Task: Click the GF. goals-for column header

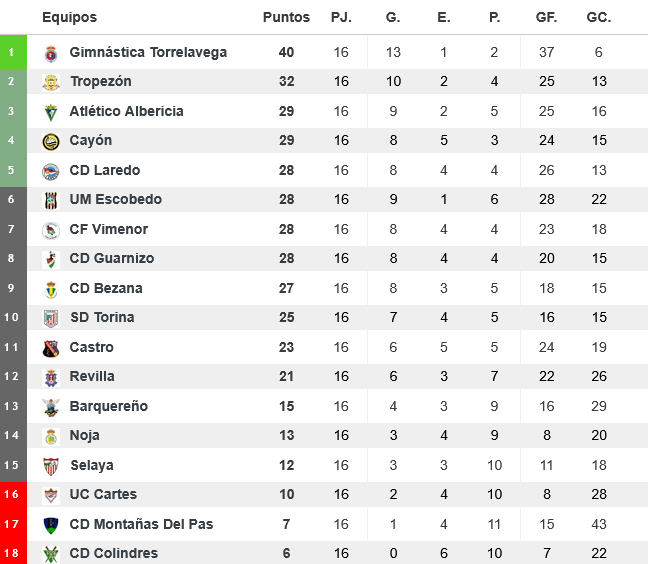Action: pos(546,18)
